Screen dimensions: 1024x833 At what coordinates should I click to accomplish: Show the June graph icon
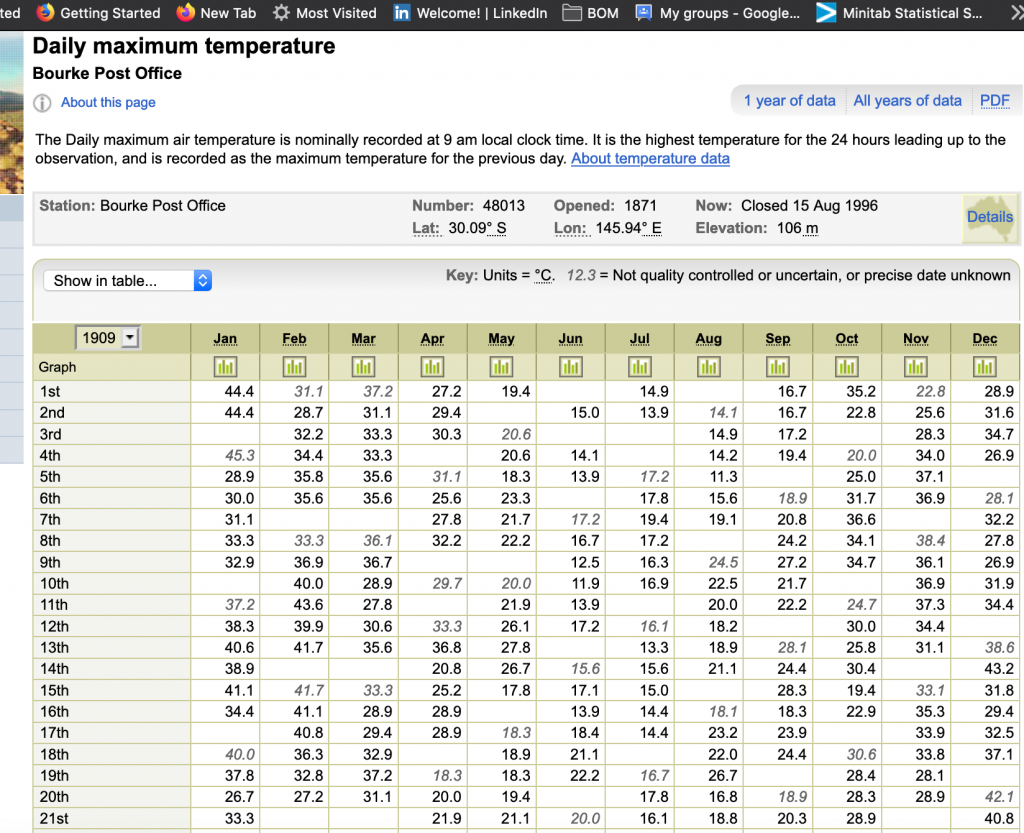point(570,367)
